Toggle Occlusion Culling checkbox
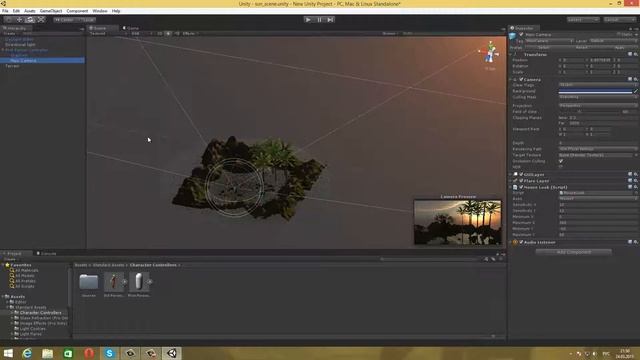The height and width of the screenshot is (360, 640). coord(561,161)
